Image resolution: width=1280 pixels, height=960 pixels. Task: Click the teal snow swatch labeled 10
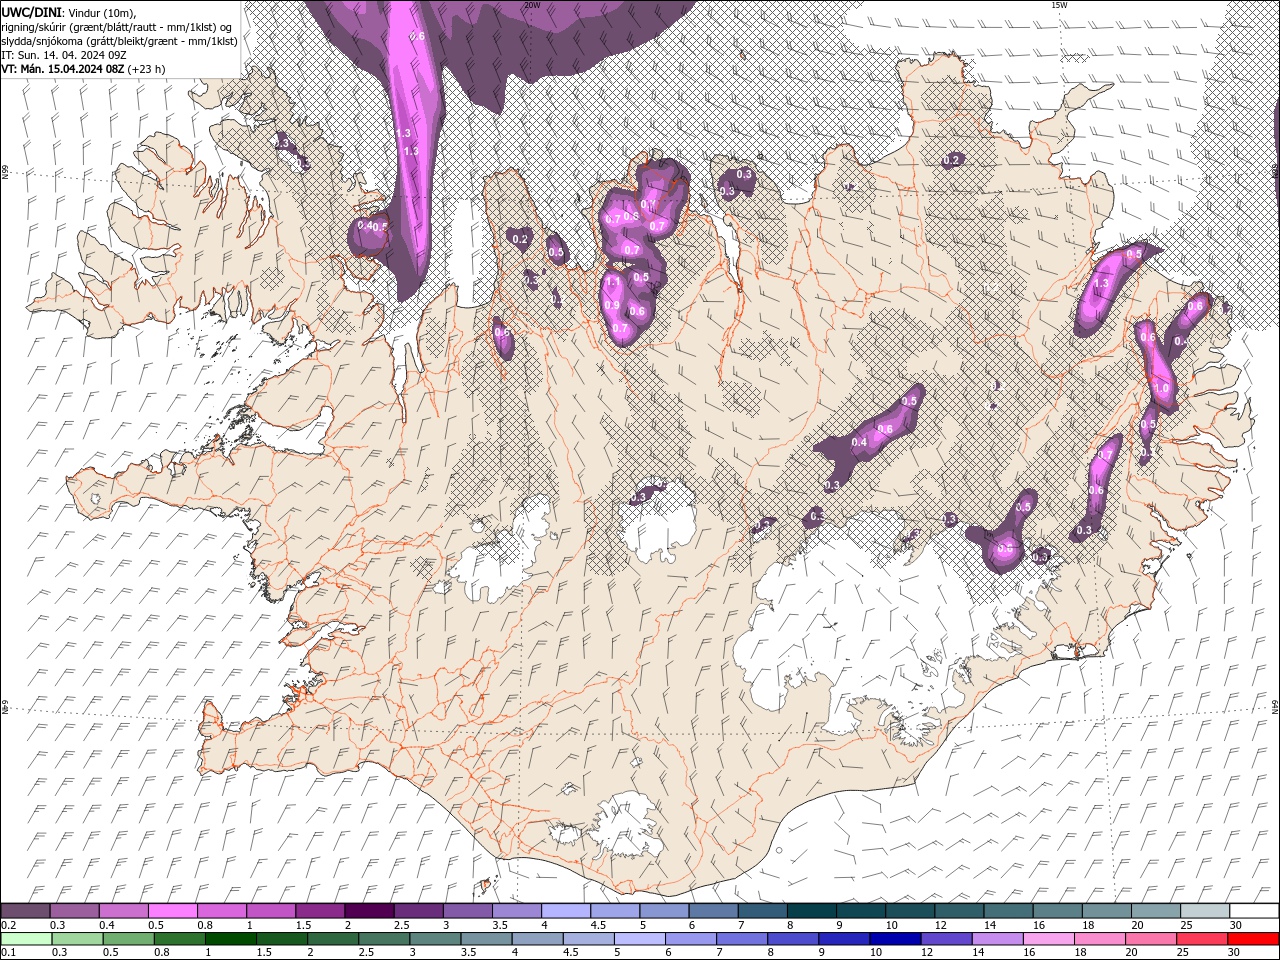click(909, 911)
